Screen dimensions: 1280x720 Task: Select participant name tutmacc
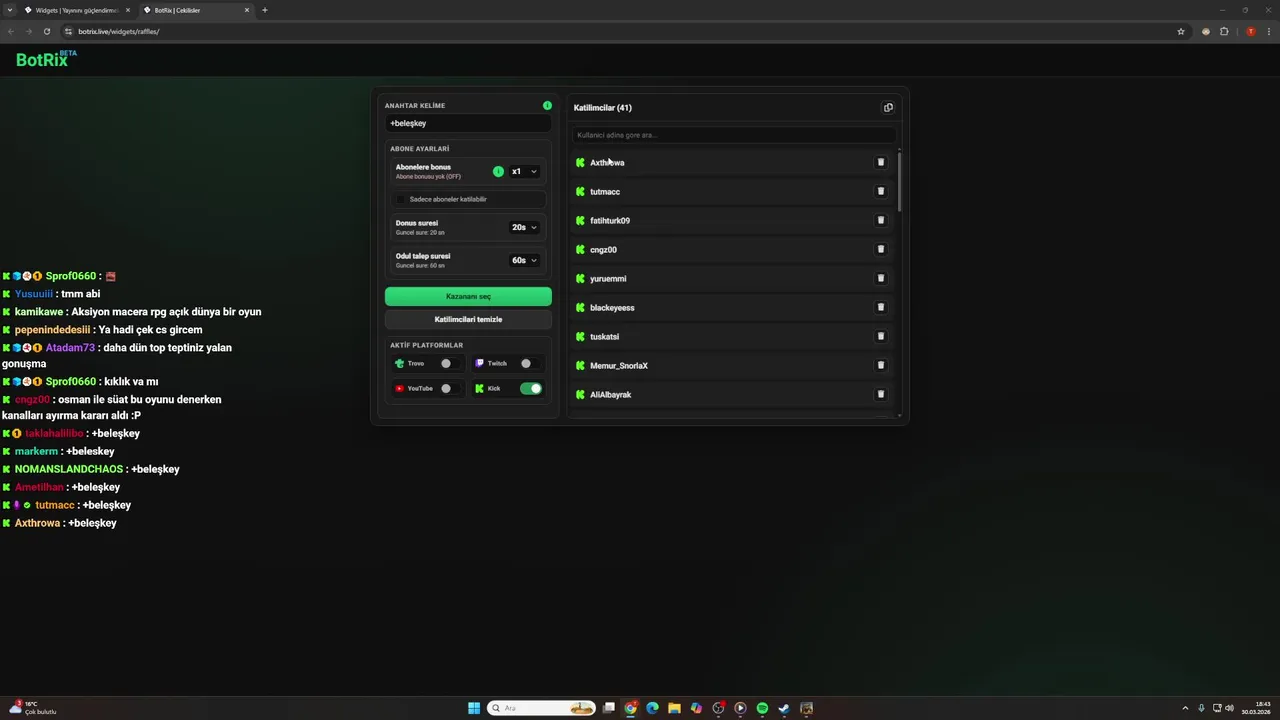point(605,191)
